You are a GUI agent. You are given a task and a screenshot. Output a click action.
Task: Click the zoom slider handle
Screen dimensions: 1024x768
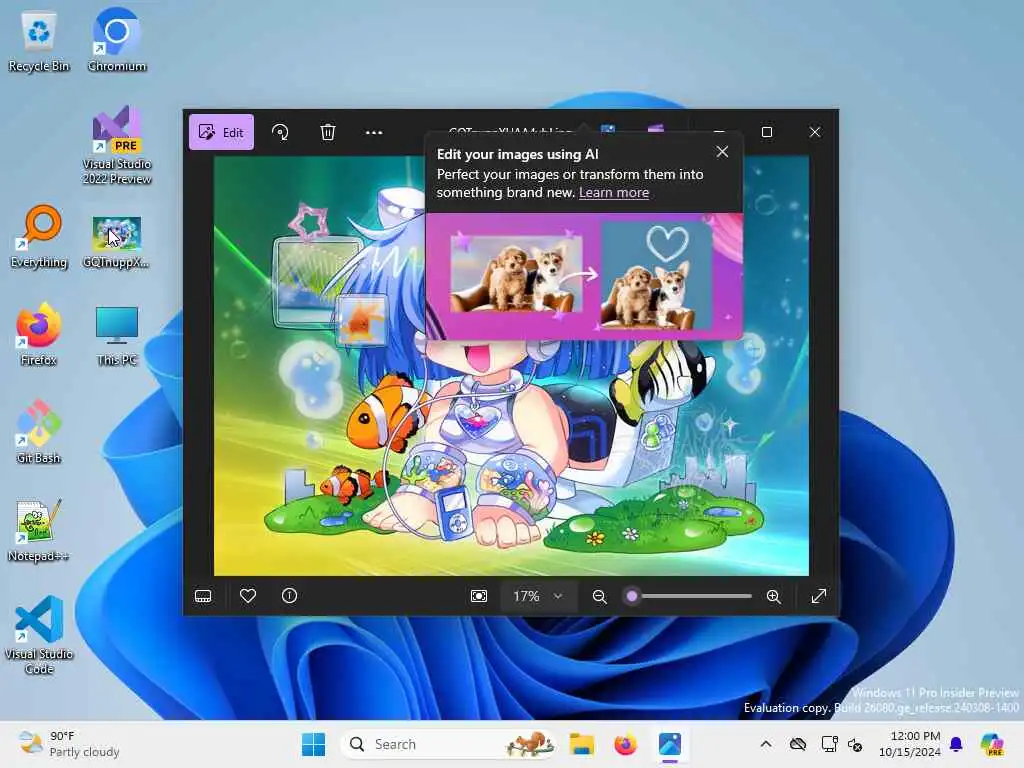tap(632, 596)
